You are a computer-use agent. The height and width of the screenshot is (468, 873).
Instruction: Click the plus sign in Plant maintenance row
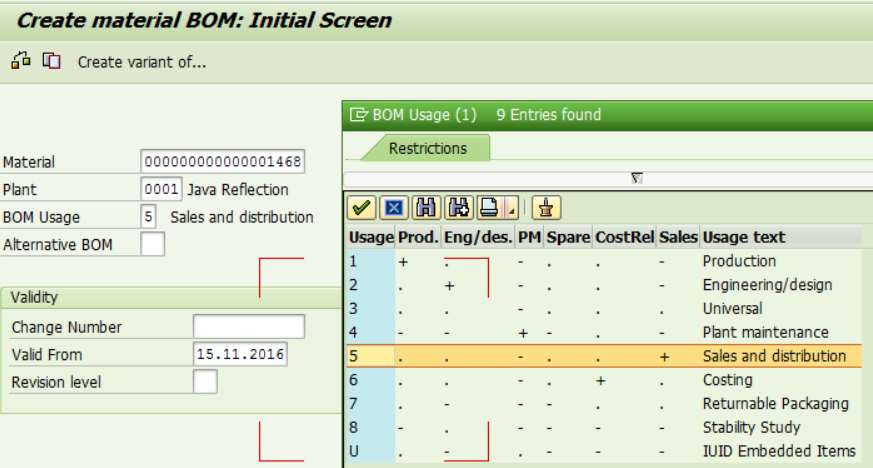(x=523, y=333)
